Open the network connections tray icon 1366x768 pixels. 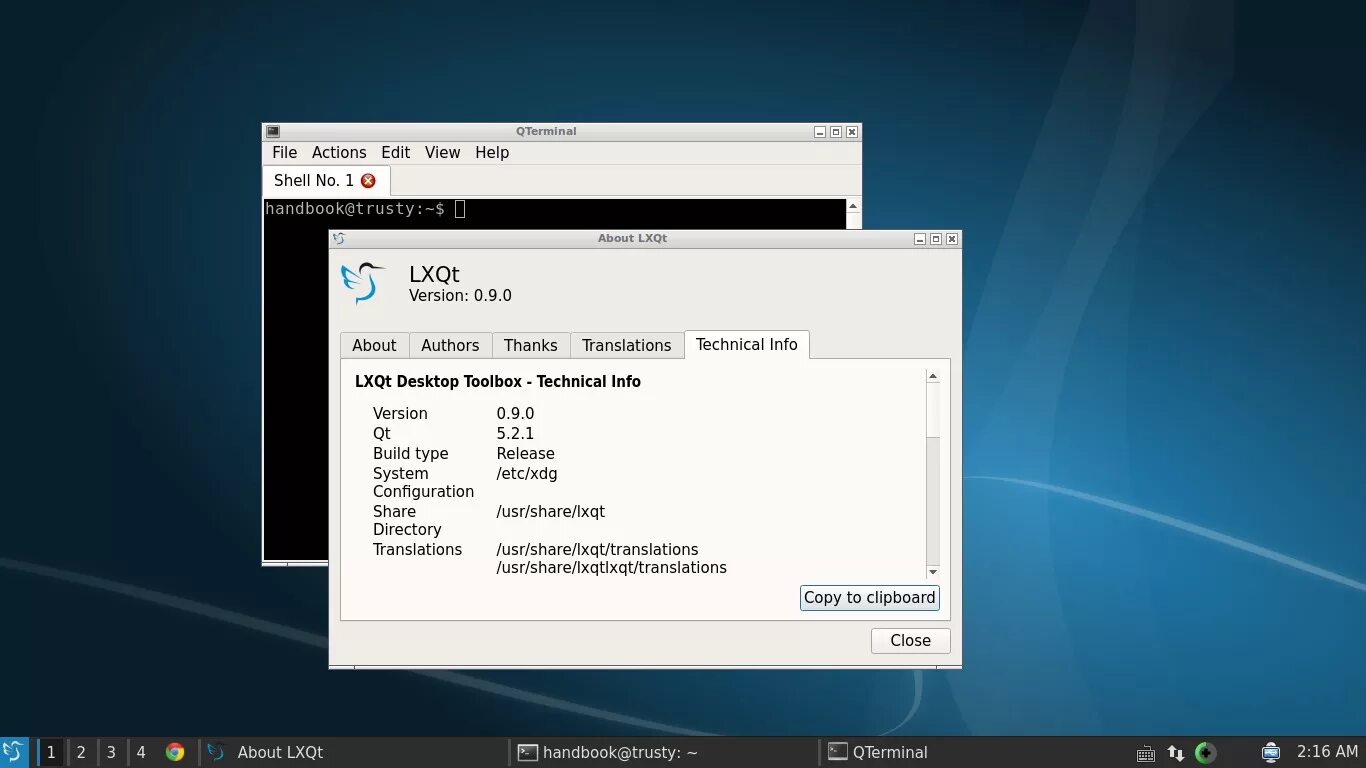pyautogui.click(x=1176, y=753)
